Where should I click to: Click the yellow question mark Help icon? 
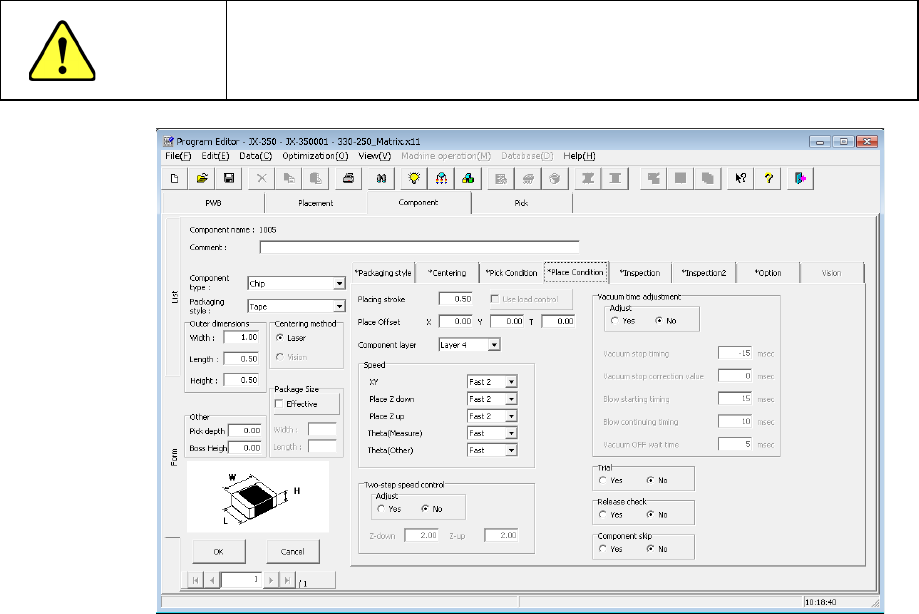(x=771, y=178)
